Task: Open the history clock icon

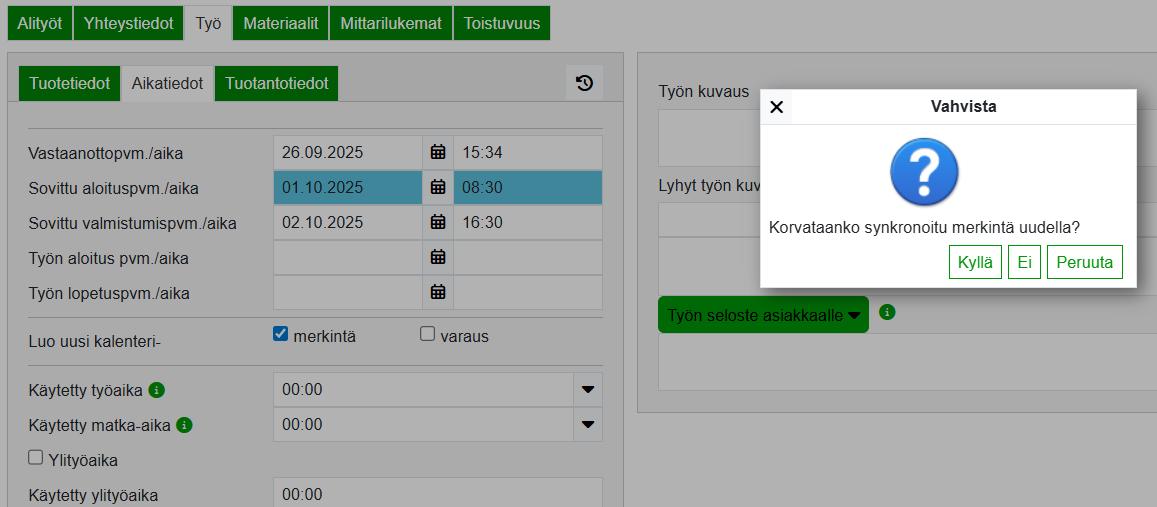Action: coord(585,83)
